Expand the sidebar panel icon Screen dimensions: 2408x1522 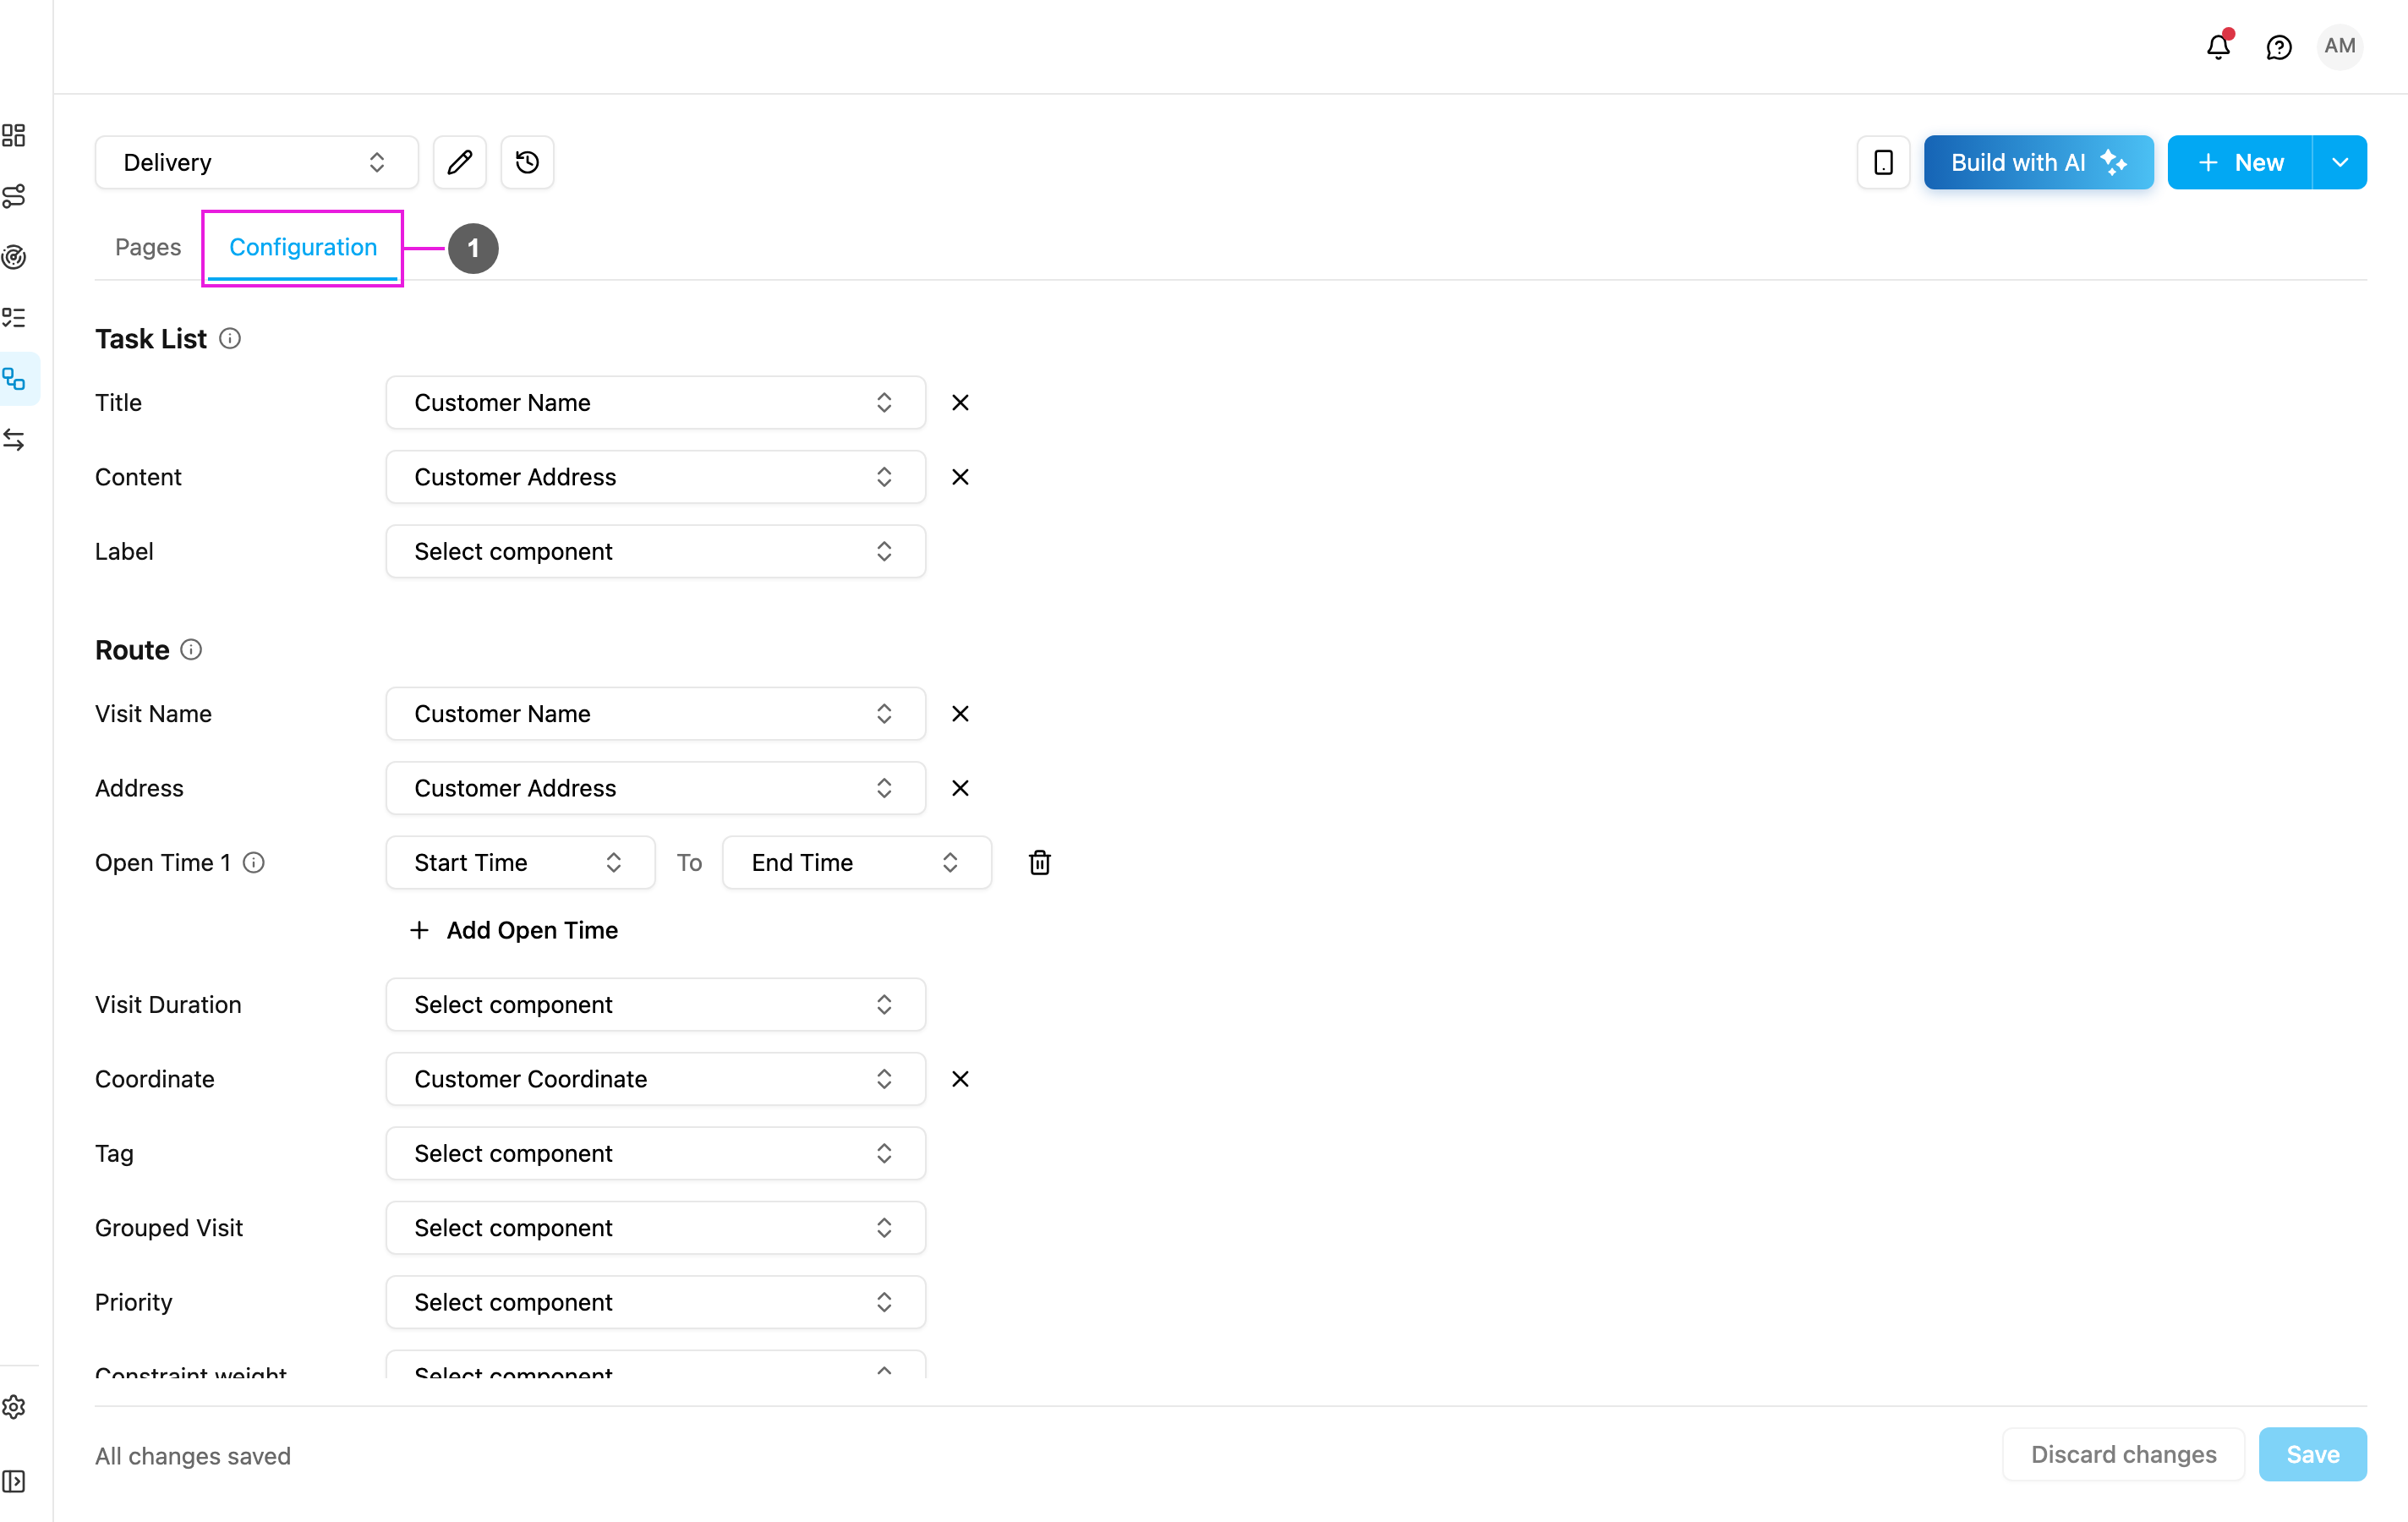(x=15, y=1481)
